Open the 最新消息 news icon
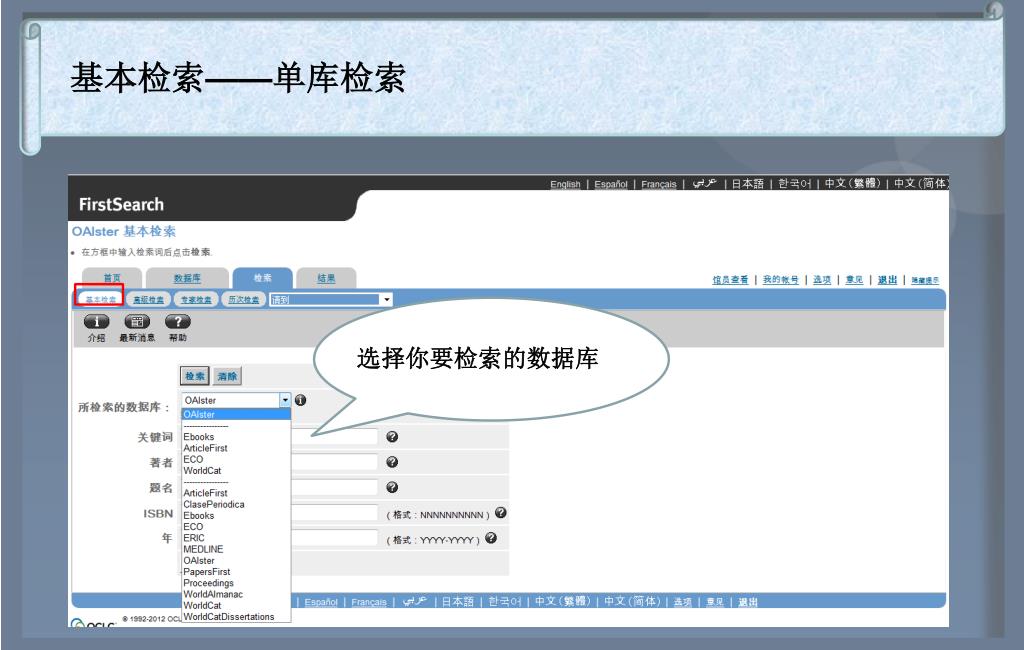This screenshot has height=650, width=1024. click(137, 321)
